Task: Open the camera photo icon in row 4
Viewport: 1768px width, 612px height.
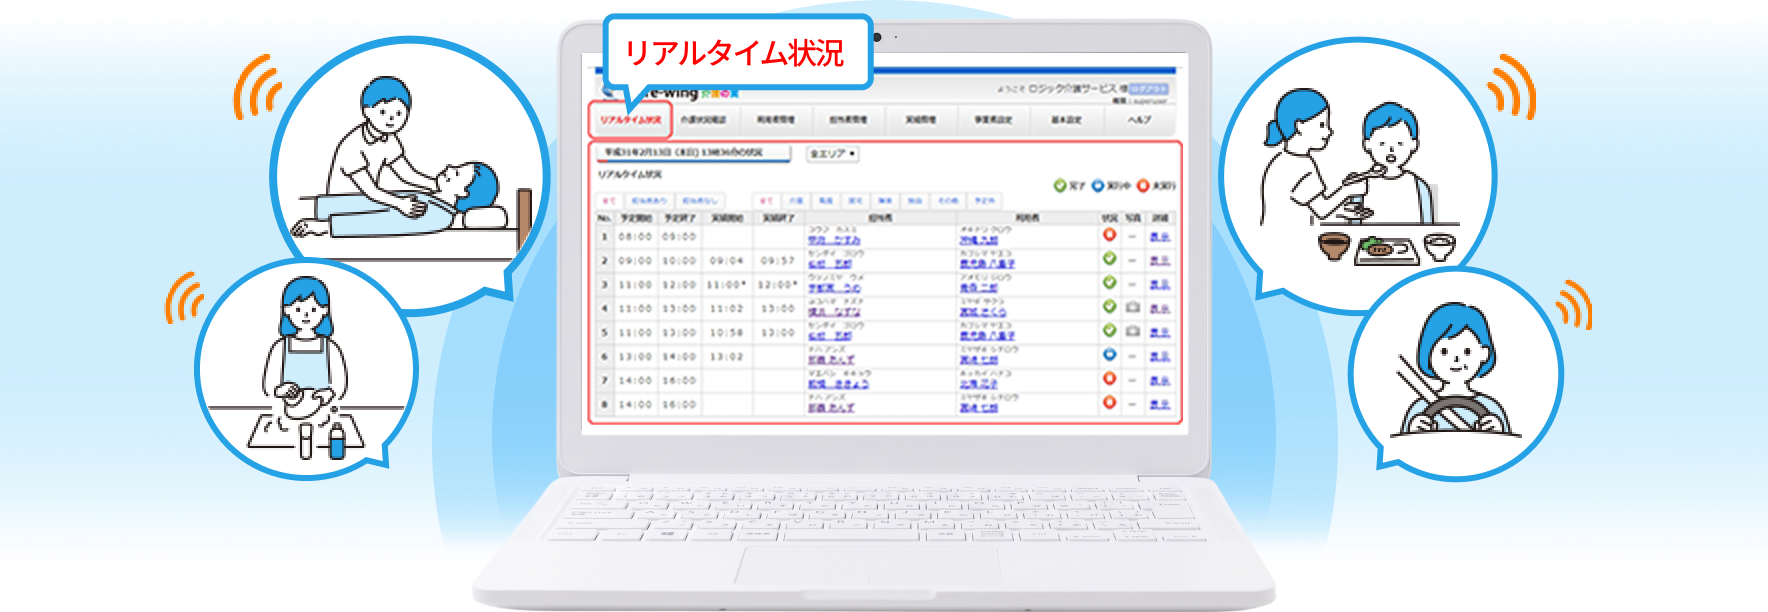Action: click(x=1133, y=308)
